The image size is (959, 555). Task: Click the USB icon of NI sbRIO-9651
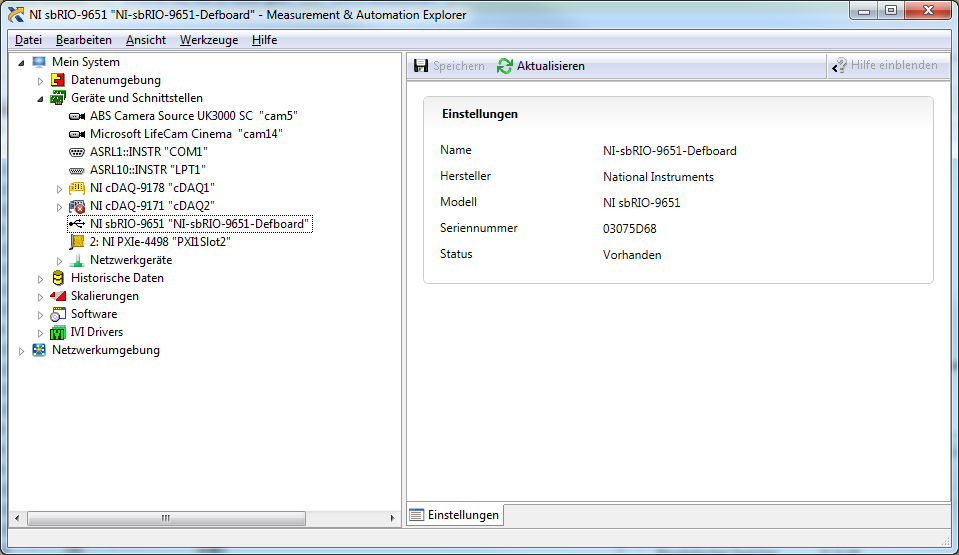(76, 224)
